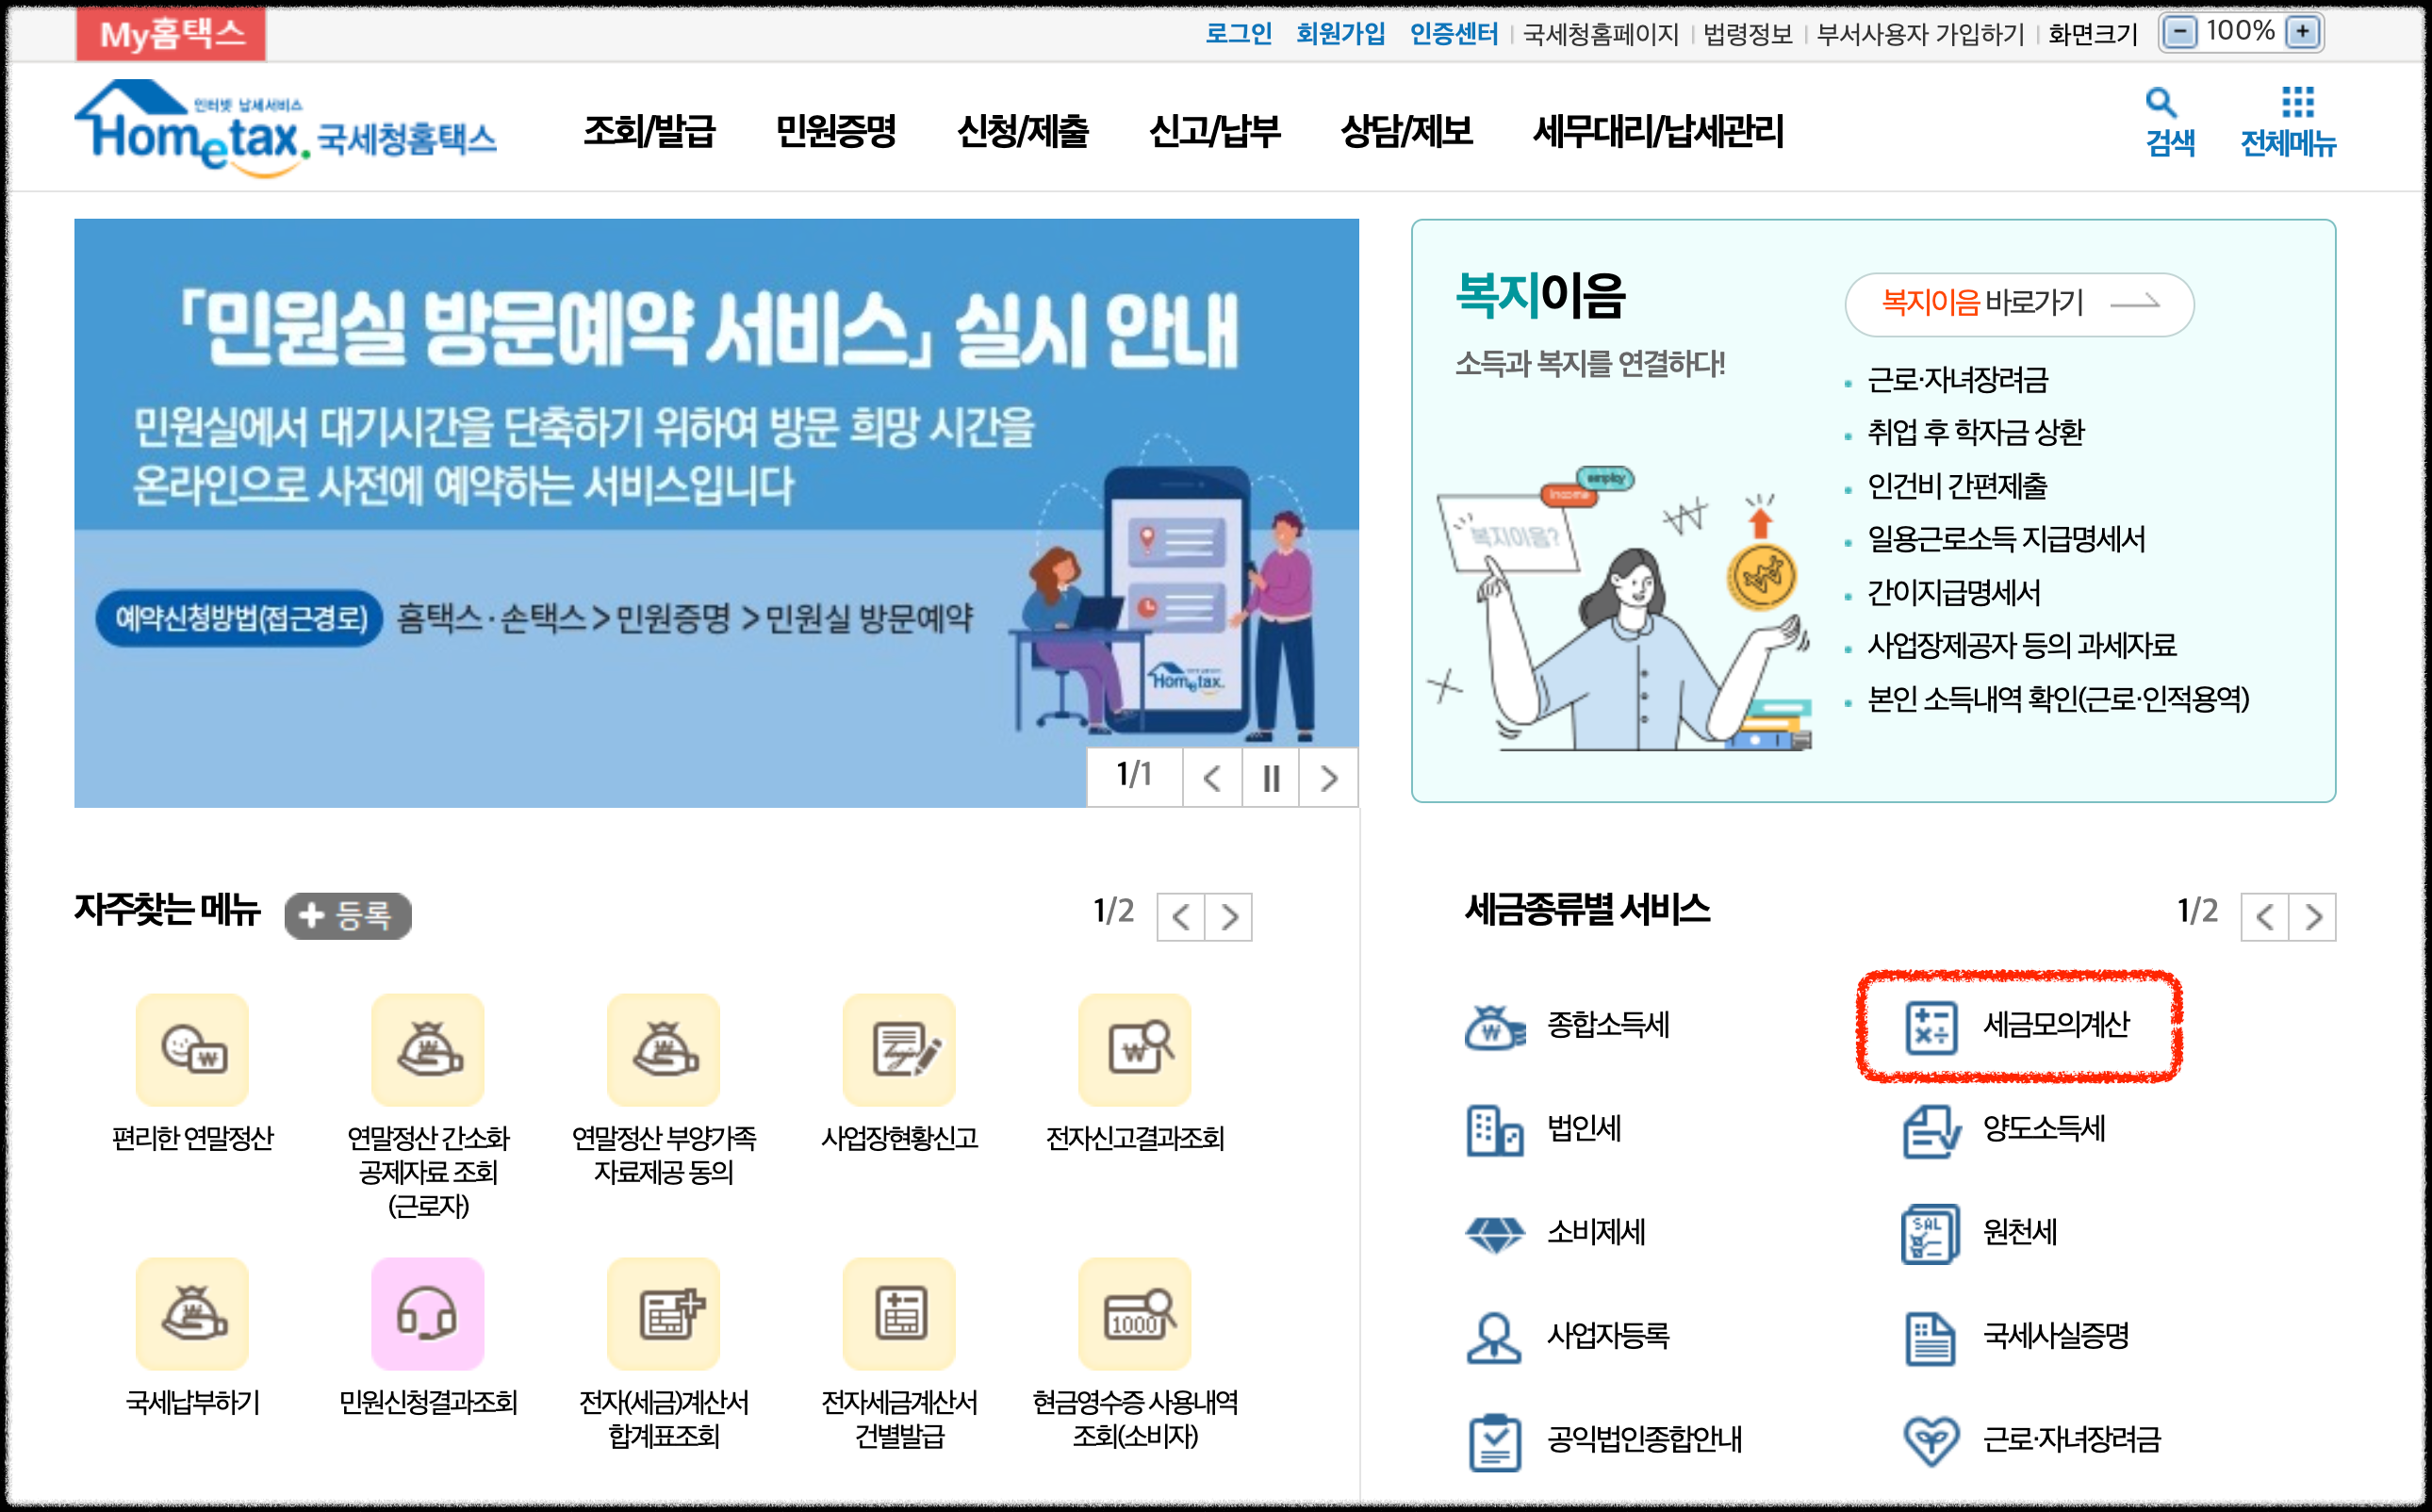Open the 전체메뉴 grid icon
The width and height of the screenshot is (2432, 1512).
[2297, 102]
